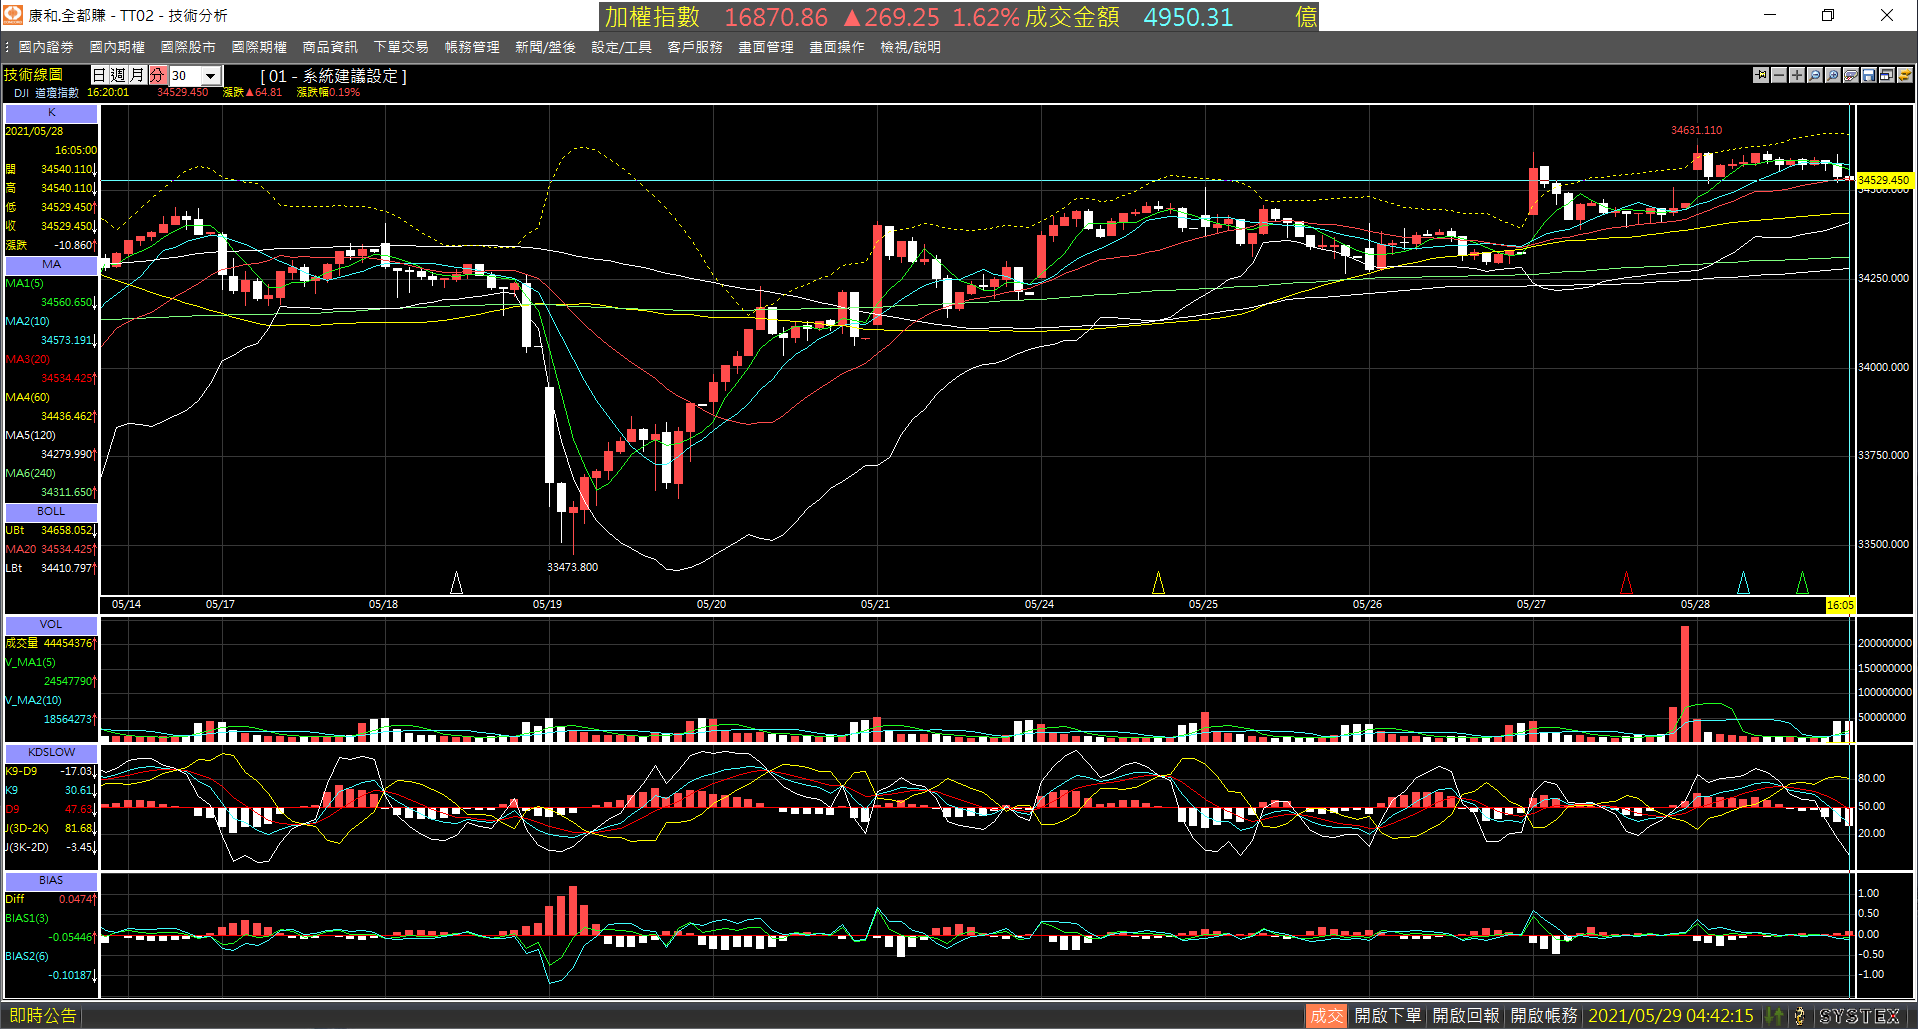Open the 國內期權 menu
The image size is (1918, 1029).
pos(117,47)
